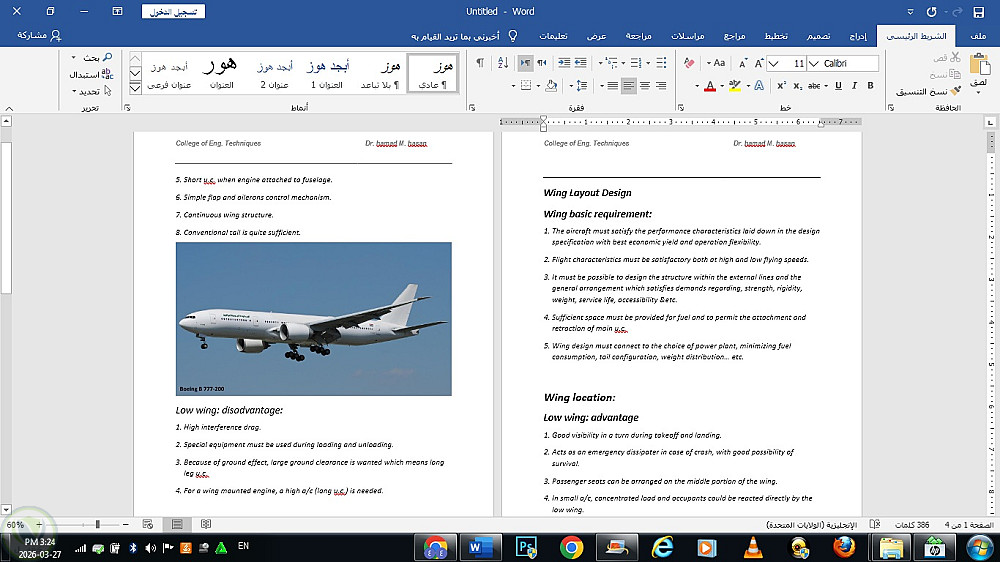Screen dimensions: 1000x562
Task: Toggle Bold formatting
Action: pos(870,85)
